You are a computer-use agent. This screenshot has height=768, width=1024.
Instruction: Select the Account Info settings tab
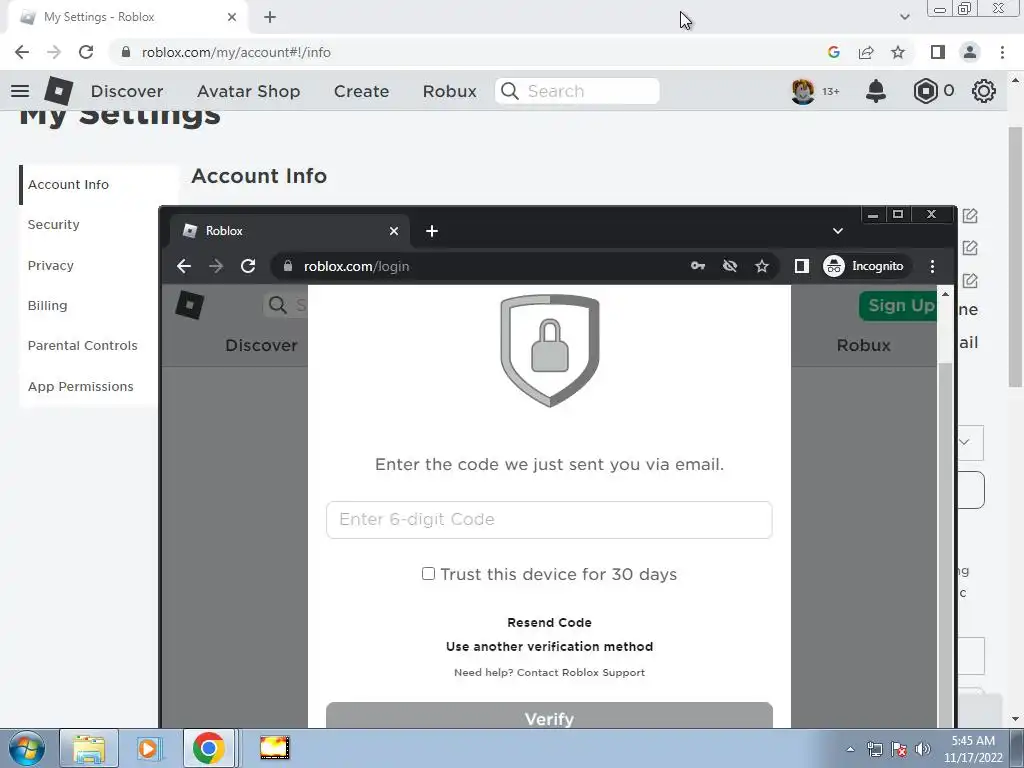[x=99, y=185]
